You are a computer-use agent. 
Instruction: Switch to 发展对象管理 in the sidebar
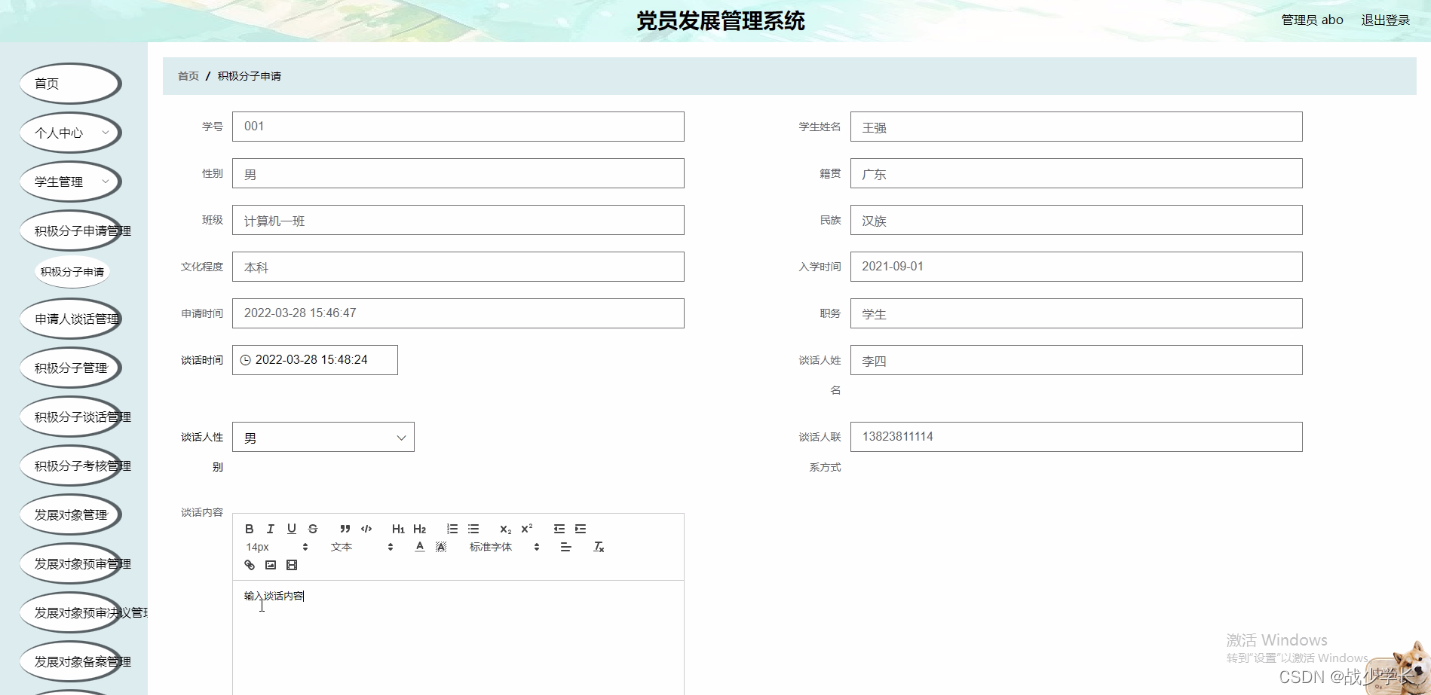[70, 514]
